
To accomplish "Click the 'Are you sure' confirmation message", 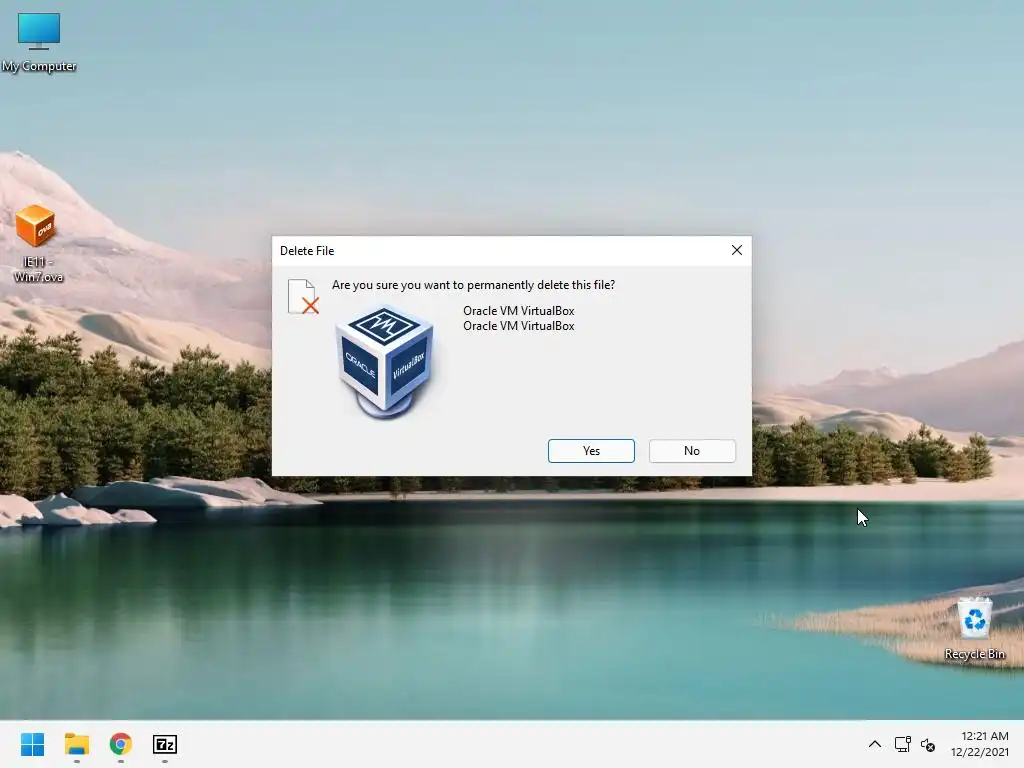I will click(473, 285).
